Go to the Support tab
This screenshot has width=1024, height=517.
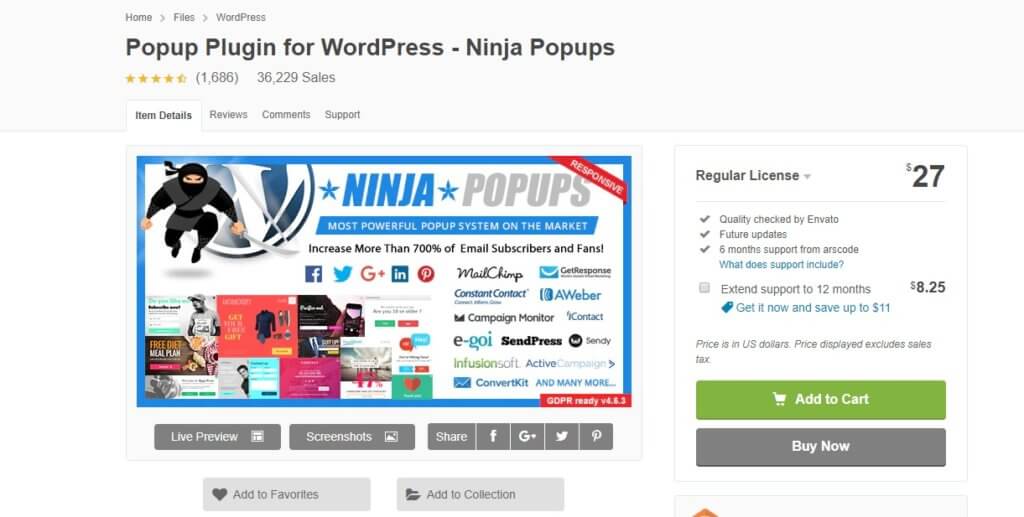pos(342,114)
